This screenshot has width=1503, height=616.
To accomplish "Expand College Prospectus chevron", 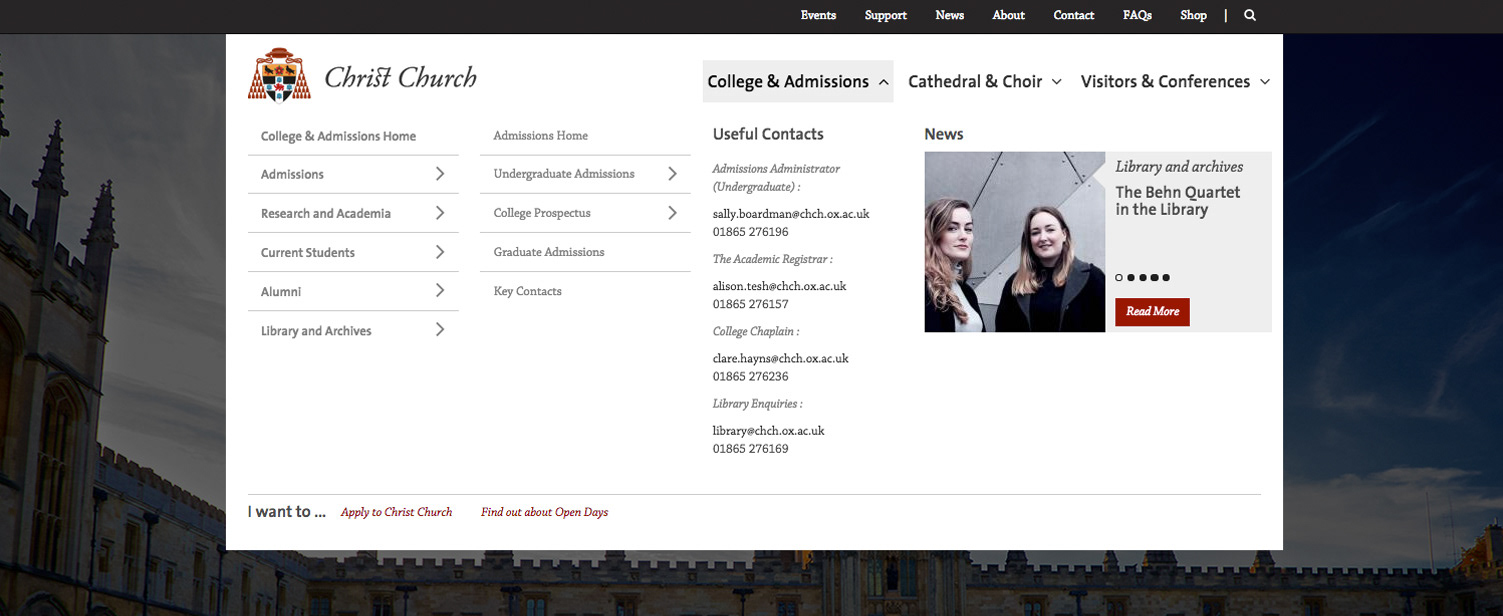I will [x=672, y=213].
